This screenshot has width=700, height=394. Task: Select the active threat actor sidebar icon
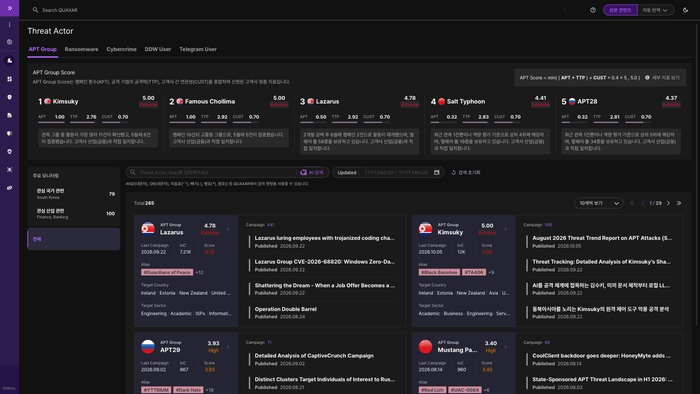tap(9, 60)
